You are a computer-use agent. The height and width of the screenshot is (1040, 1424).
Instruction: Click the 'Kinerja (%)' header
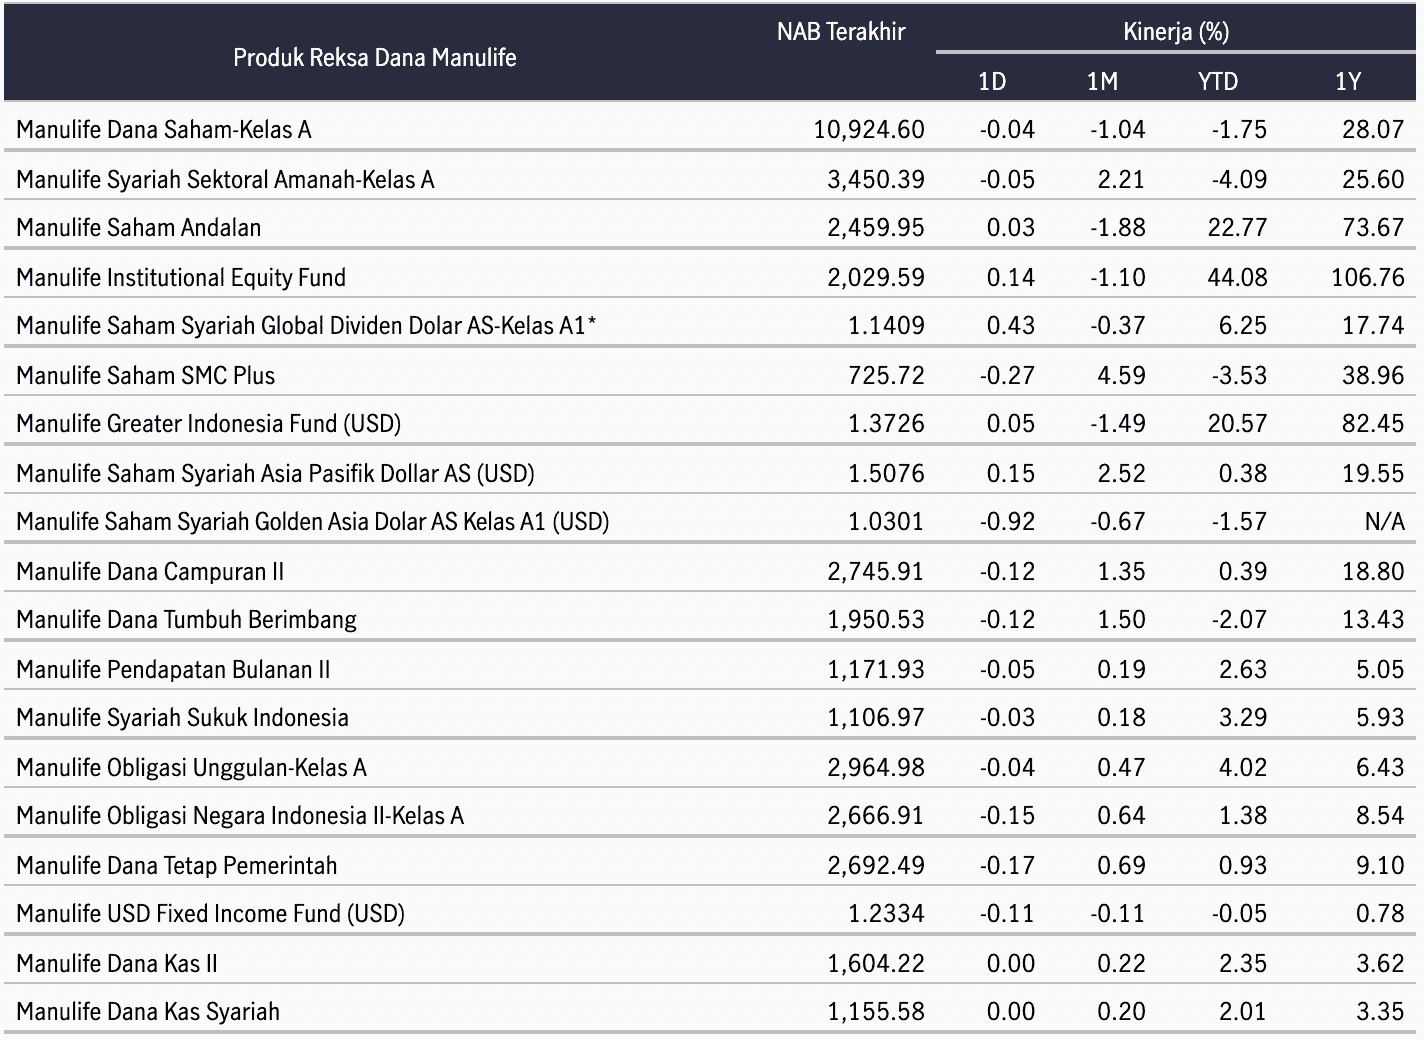point(1176,32)
